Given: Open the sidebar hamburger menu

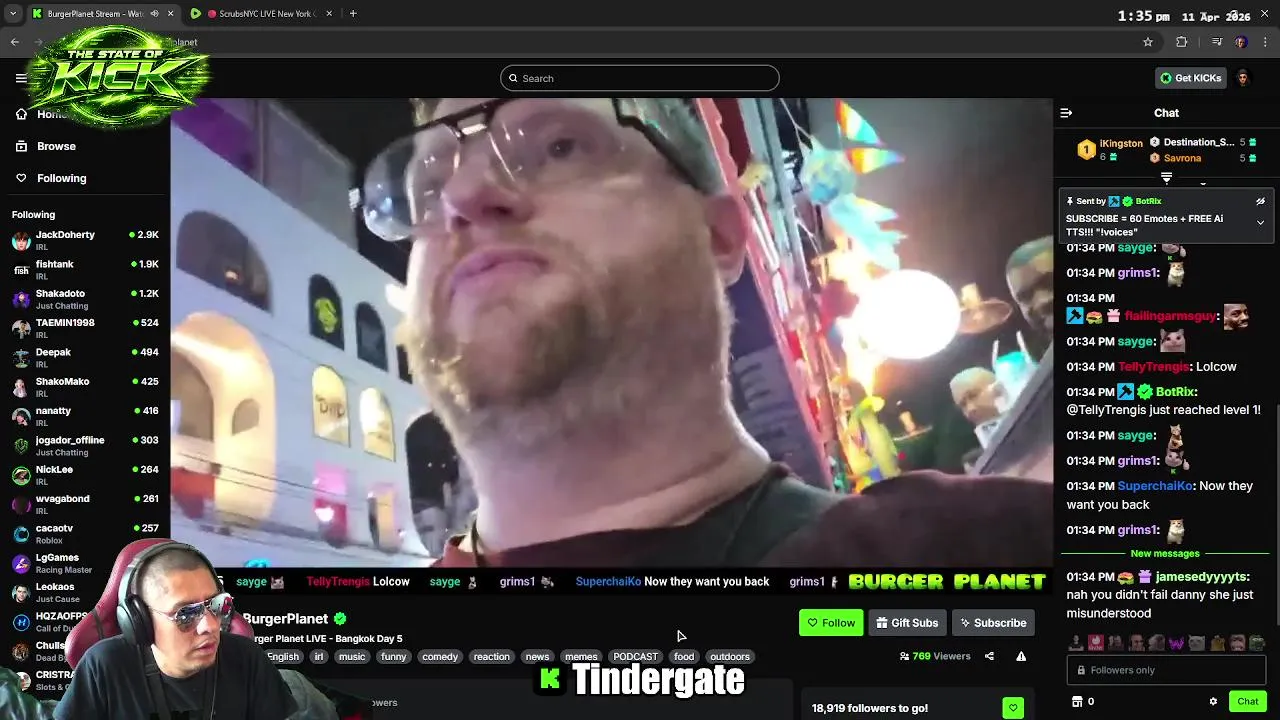Looking at the screenshot, I should pos(21,78).
